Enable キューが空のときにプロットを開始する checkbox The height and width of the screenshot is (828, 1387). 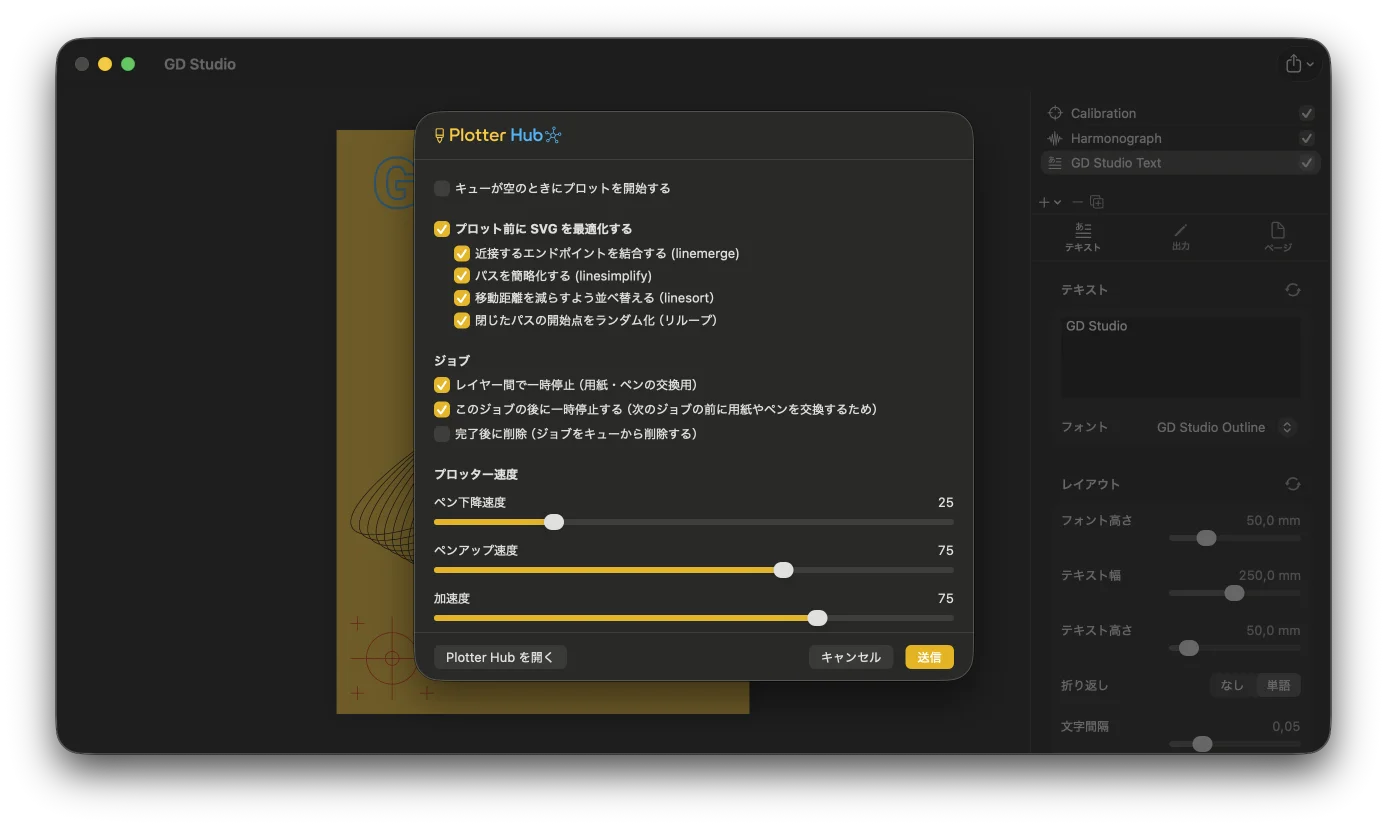(x=442, y=188)
